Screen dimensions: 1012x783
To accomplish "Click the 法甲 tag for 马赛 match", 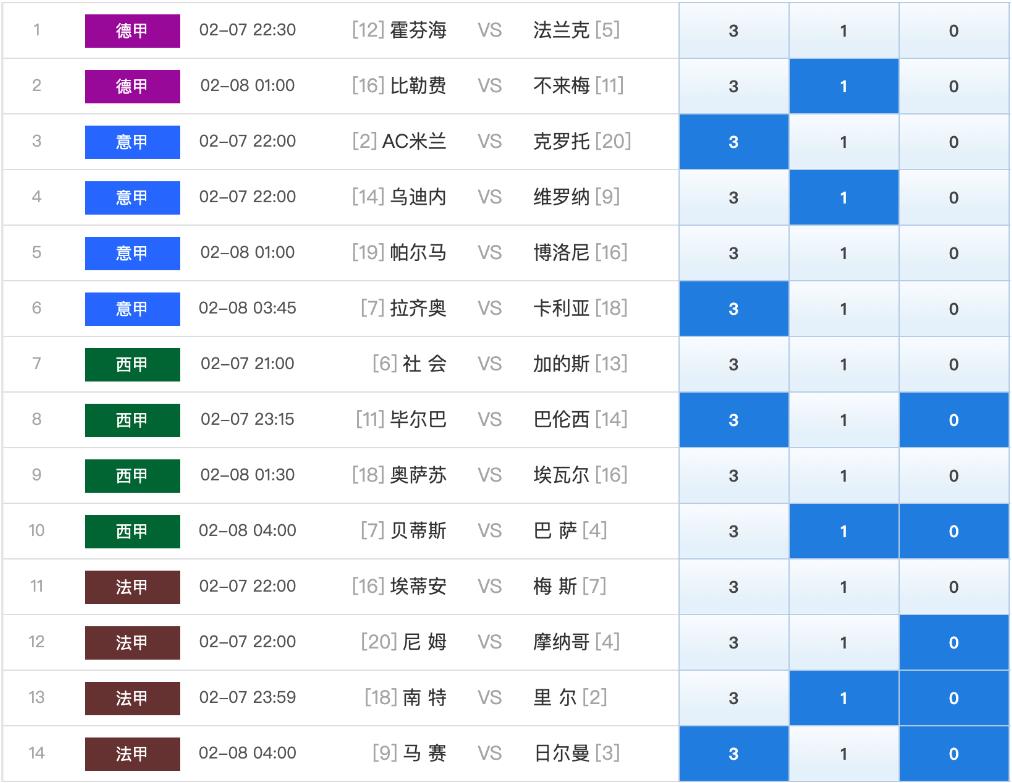I will coord(132,753).
